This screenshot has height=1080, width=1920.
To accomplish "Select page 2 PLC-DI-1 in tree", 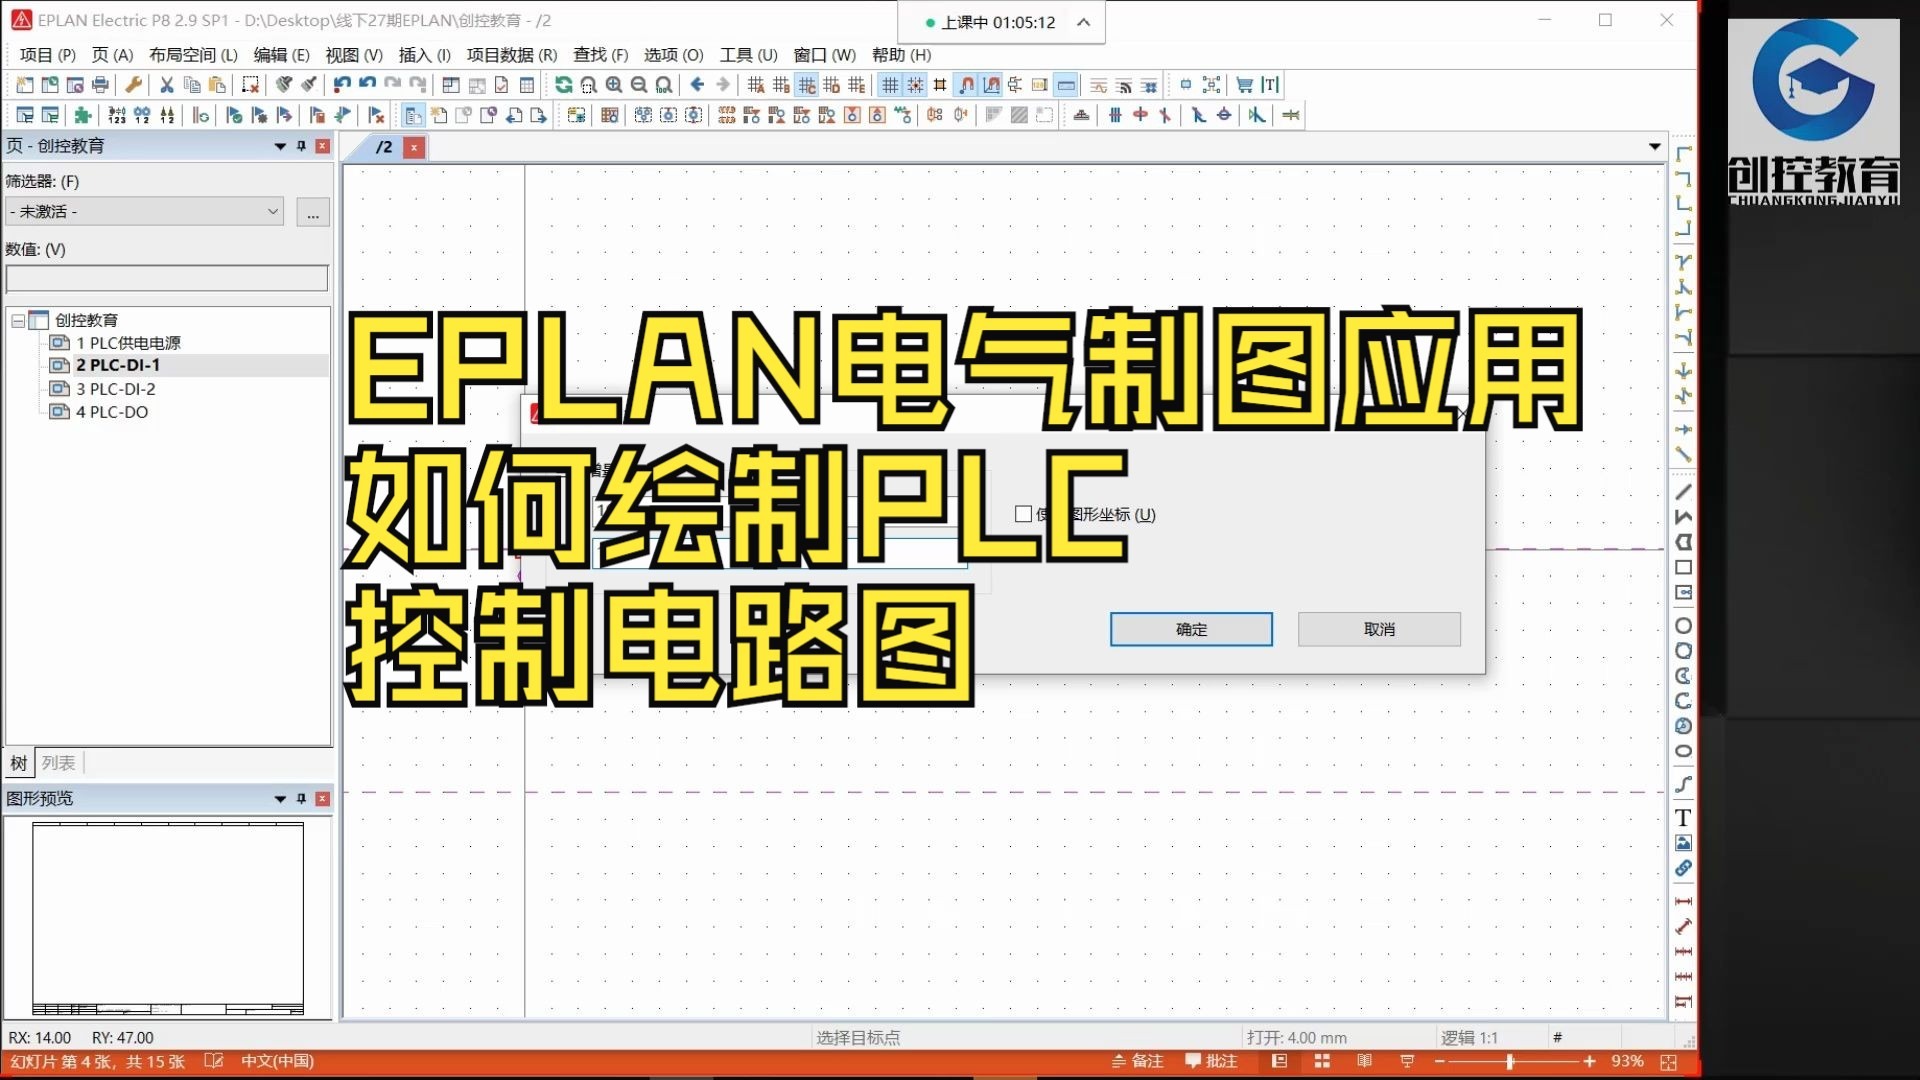I will [118, 365].
